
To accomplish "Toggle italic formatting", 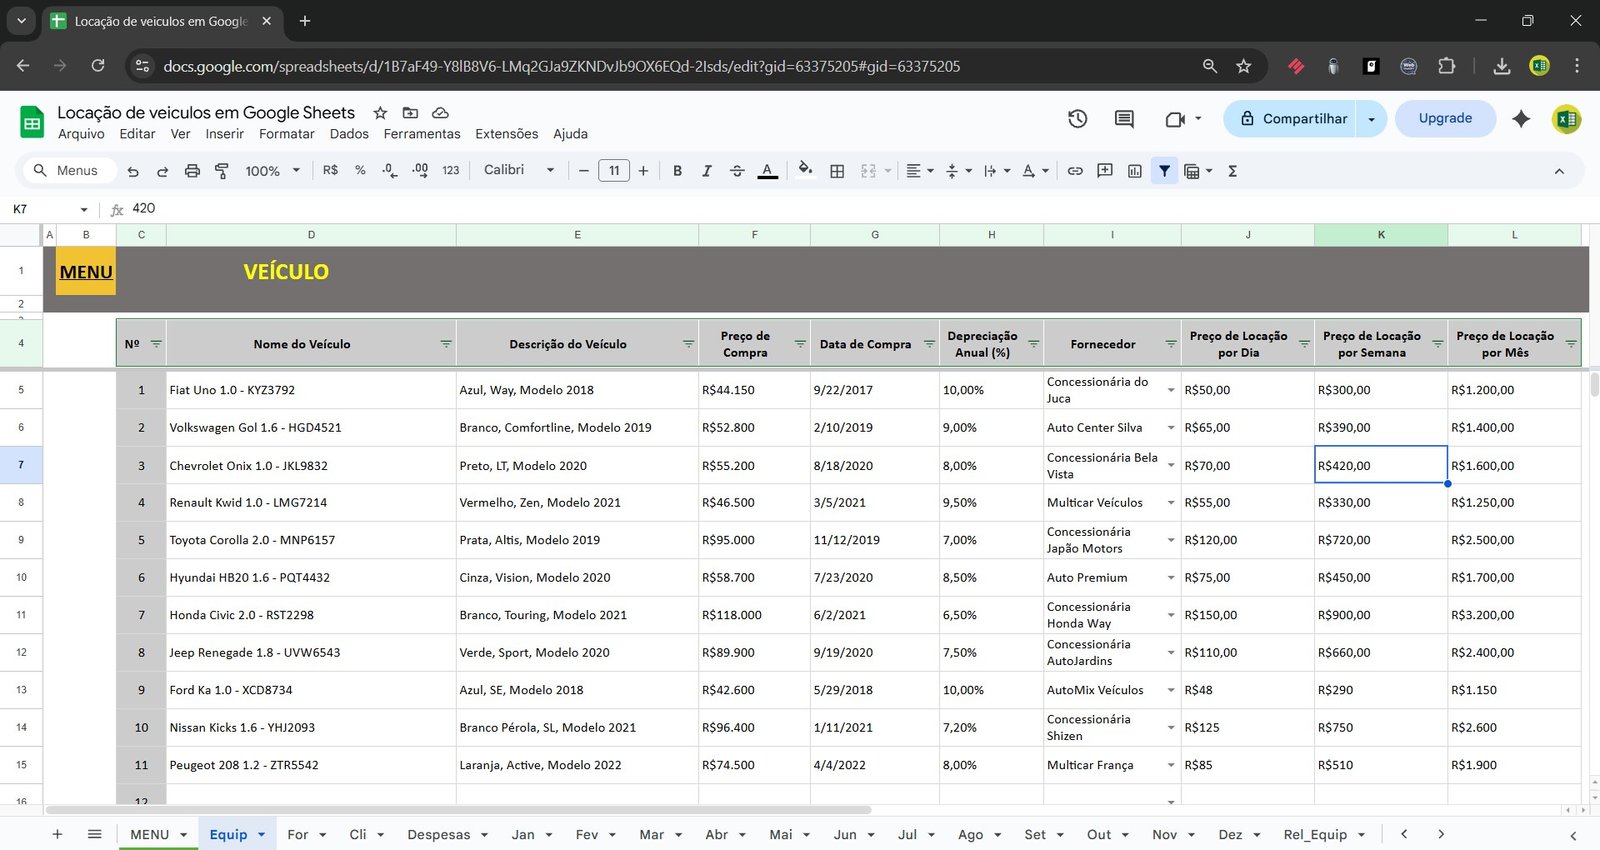I will (707, 171).
